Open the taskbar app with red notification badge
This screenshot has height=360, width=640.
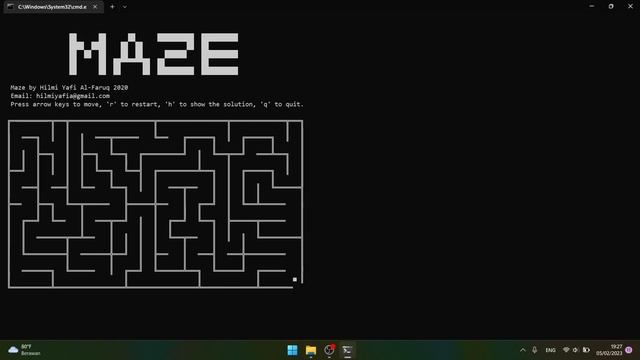(329, 350)
